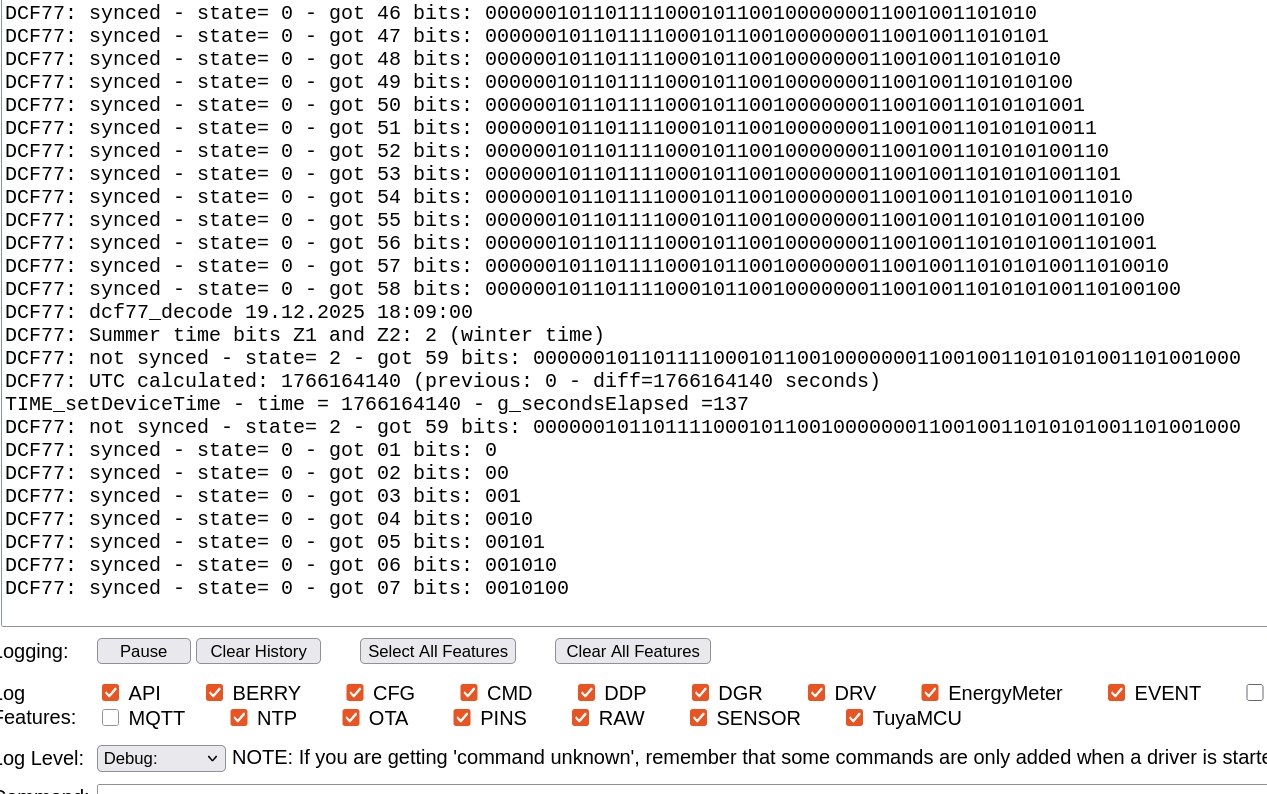Toggle the SENSOR log feature checkbox
Screen dimensions: 1267x794
tap(699, 717)
